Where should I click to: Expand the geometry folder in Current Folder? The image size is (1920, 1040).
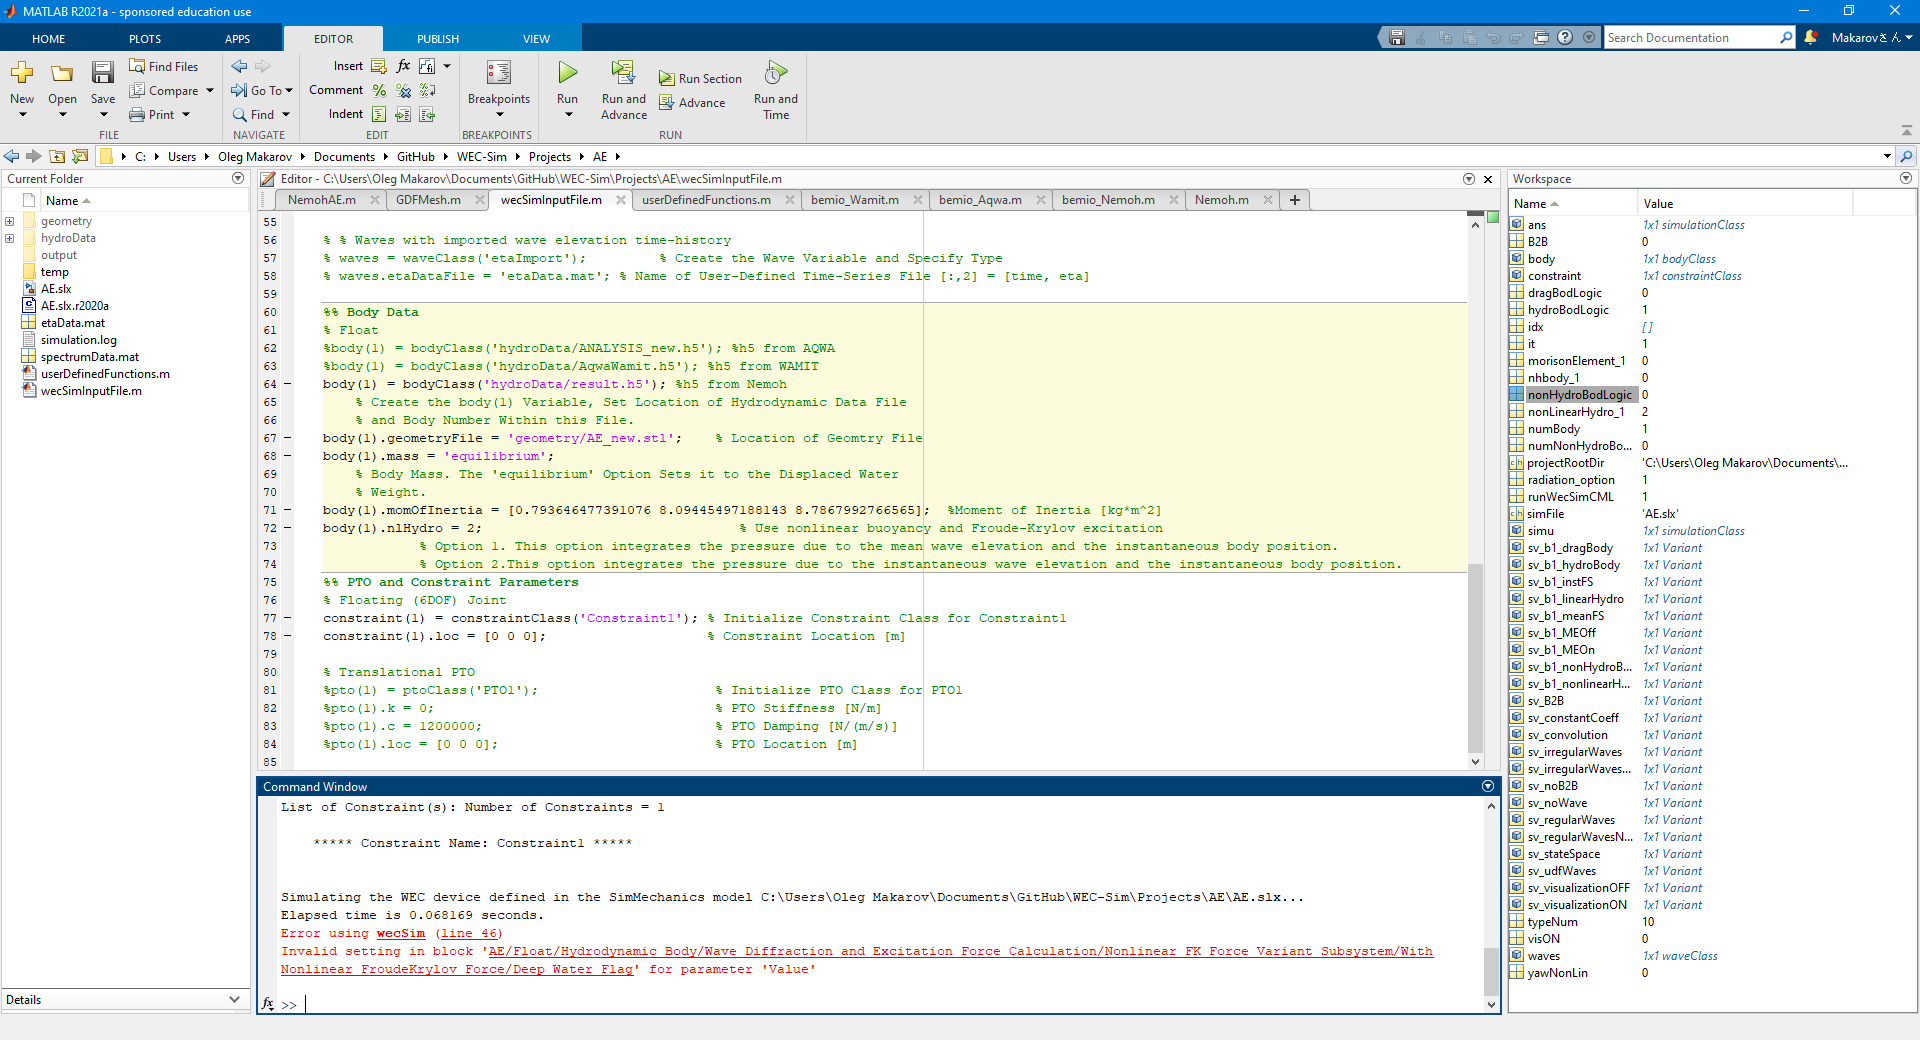[x=10, y=221]
